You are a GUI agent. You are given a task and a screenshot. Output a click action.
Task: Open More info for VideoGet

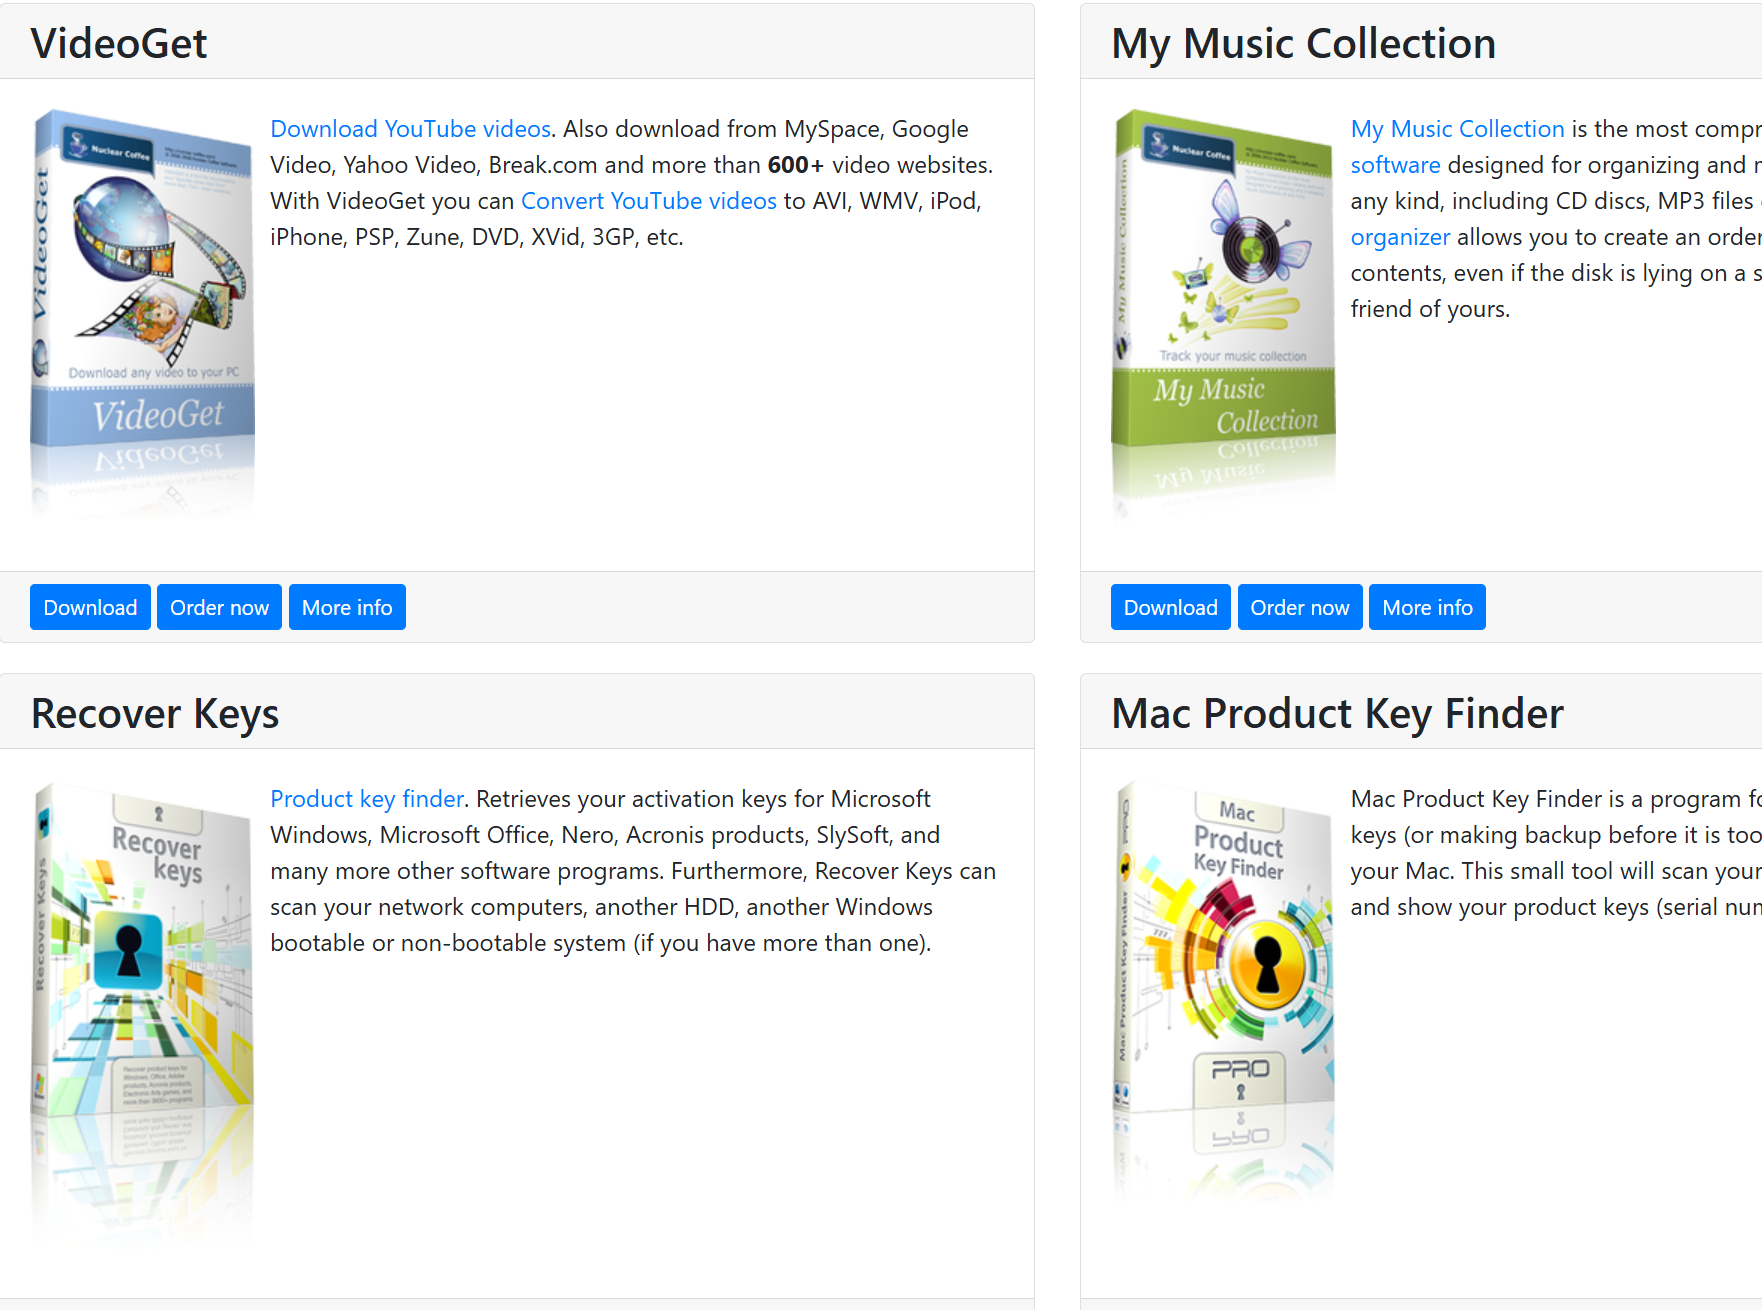(x=347, y=607)
